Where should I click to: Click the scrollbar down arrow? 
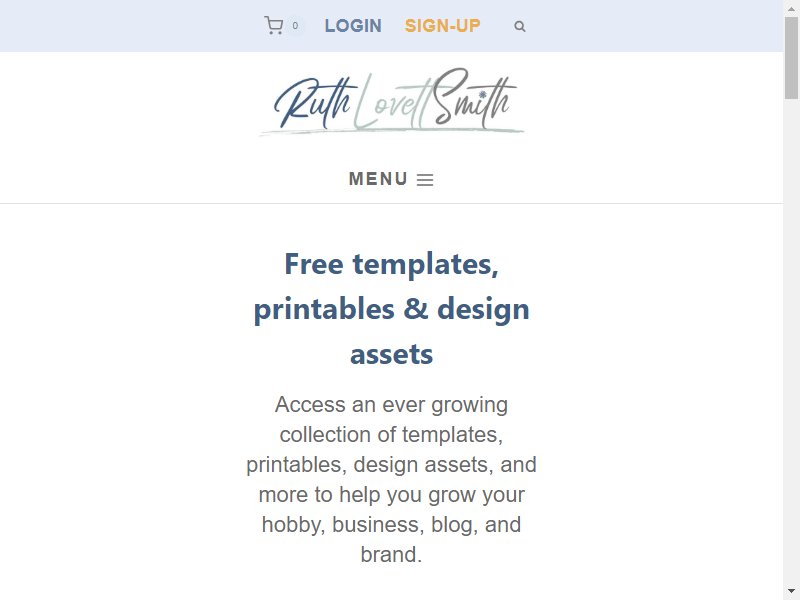coord(791,591)
